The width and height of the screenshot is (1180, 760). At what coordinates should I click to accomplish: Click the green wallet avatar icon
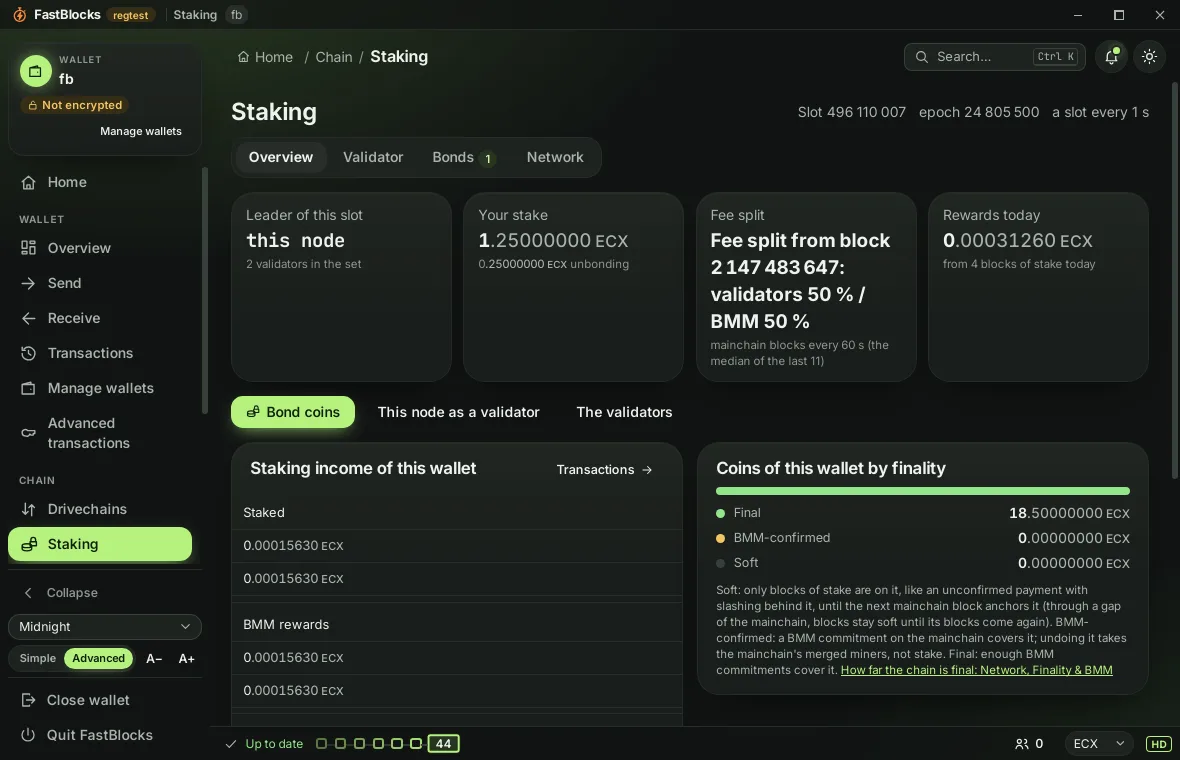(35, 71)
